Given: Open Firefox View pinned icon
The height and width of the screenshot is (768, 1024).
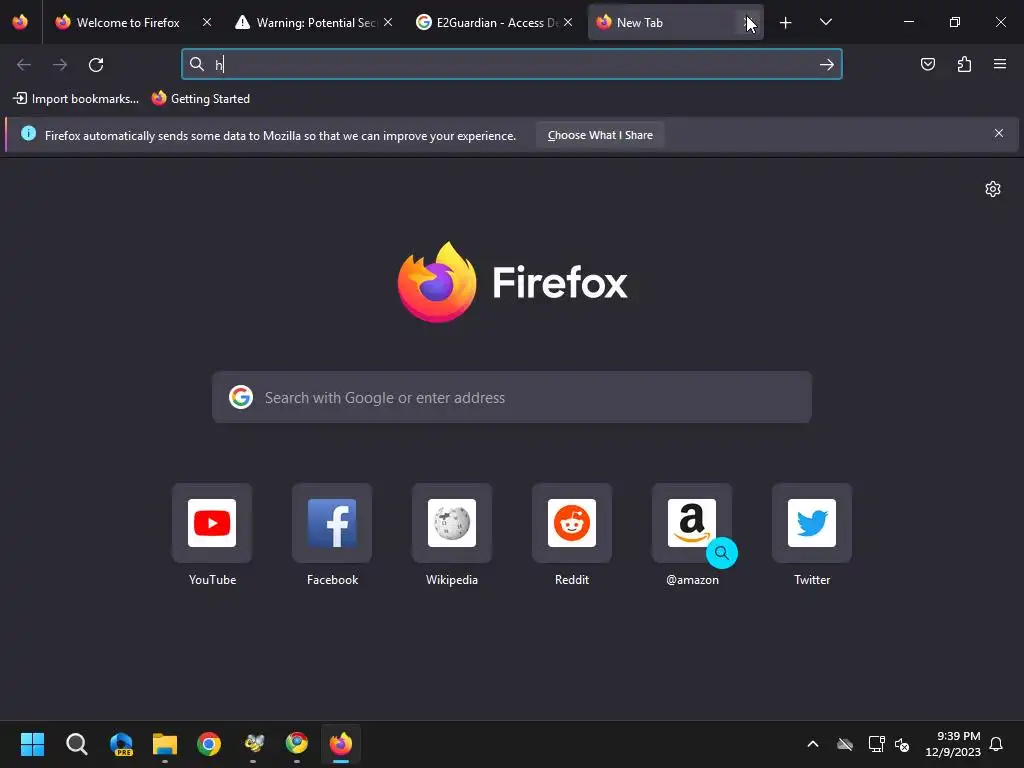Looking at the screenshot, I should (x=20, y=22).
